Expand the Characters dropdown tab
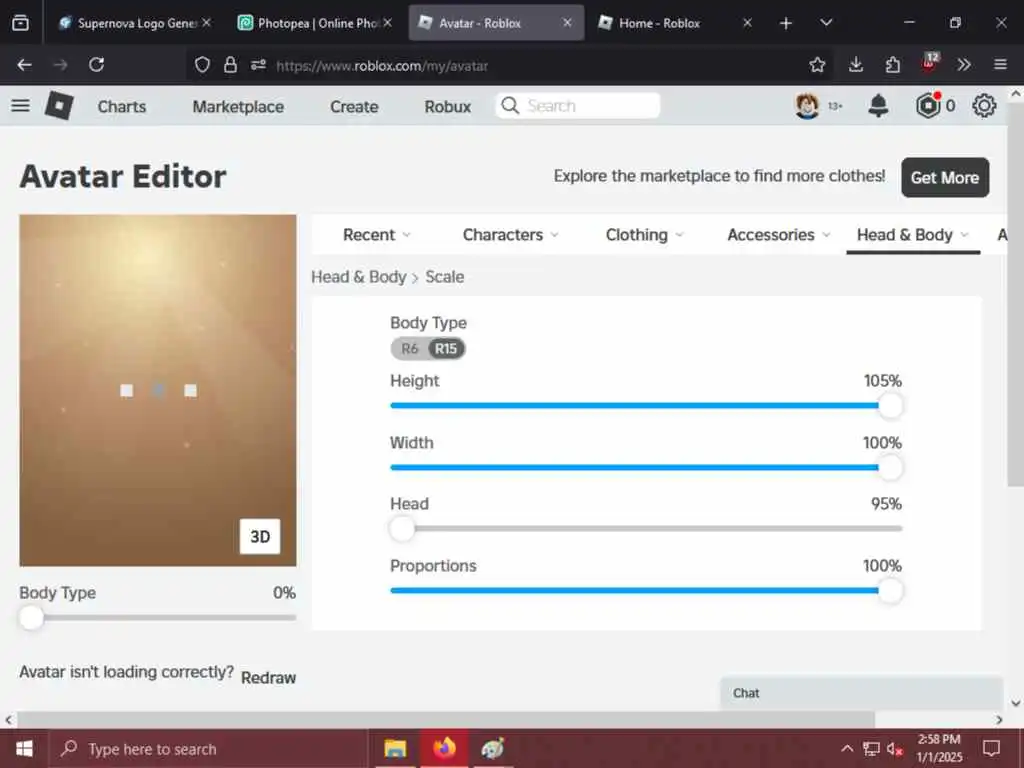The image size is (1024, 768). [x=511, y=234]
